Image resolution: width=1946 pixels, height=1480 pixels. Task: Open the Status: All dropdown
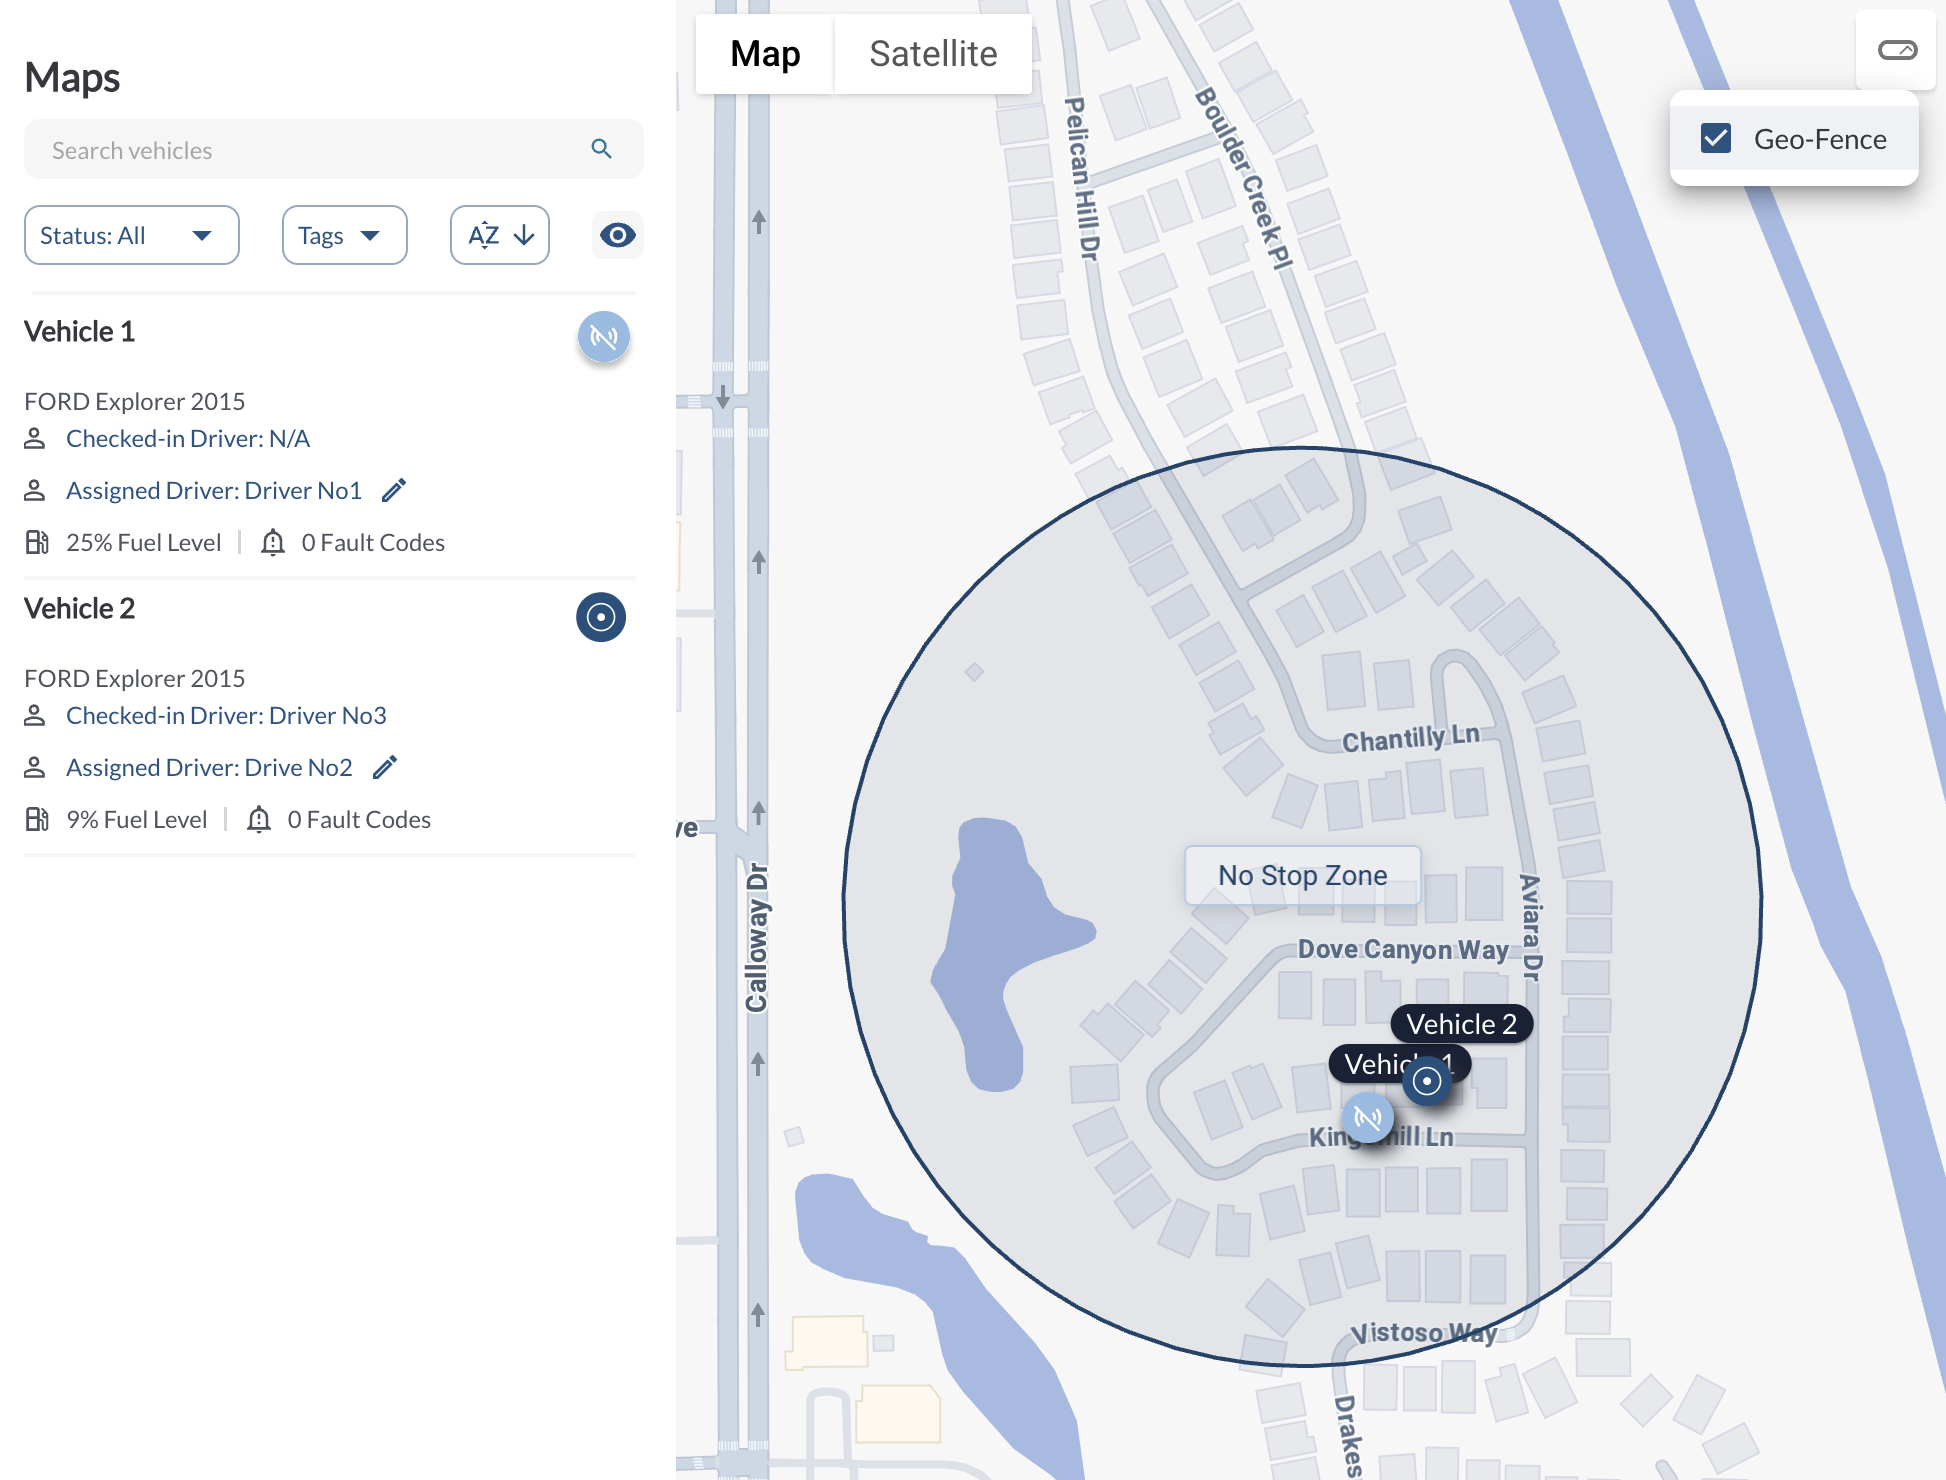[x=131, y=235]
